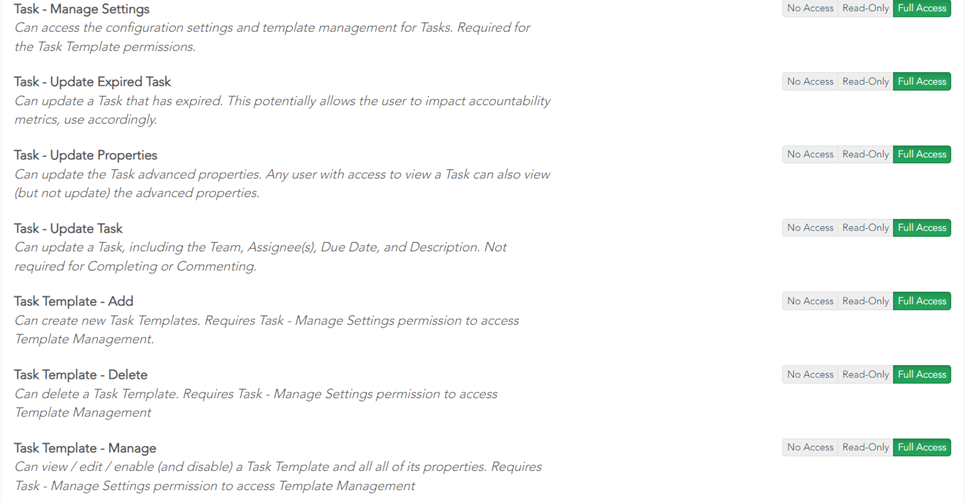The width and height of the screenshot is (975, 502).
Task: Choose Read-Only for Task Template - Manage
Action: [865, 447]
